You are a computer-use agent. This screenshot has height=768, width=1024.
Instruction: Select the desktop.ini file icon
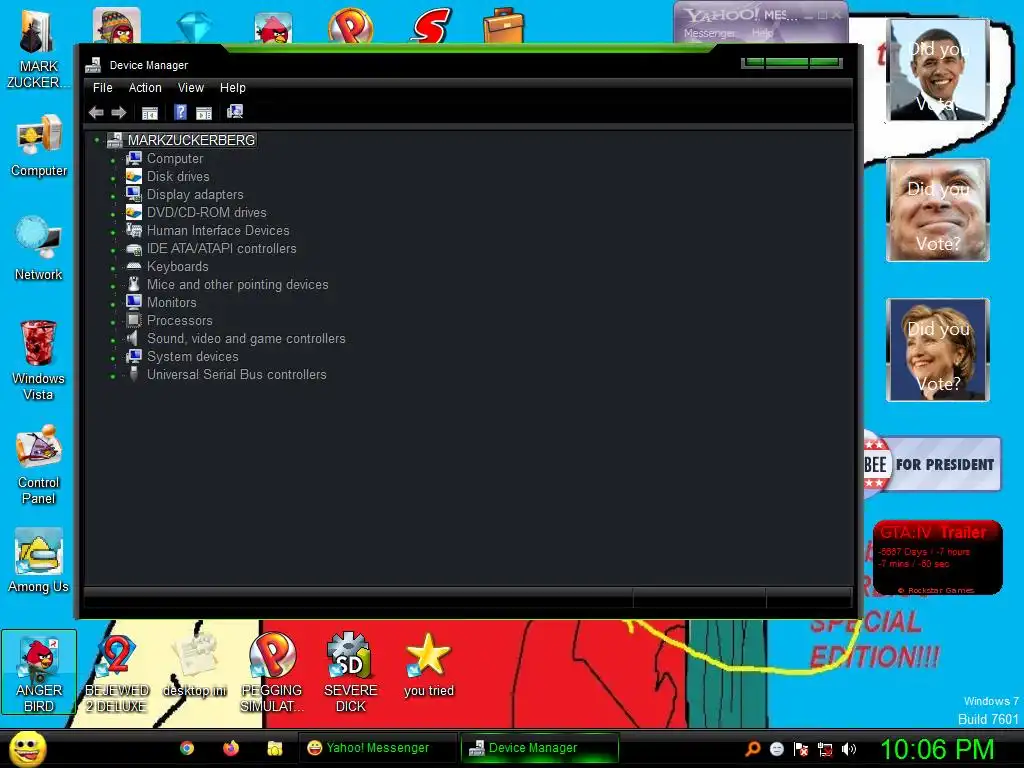194,665
